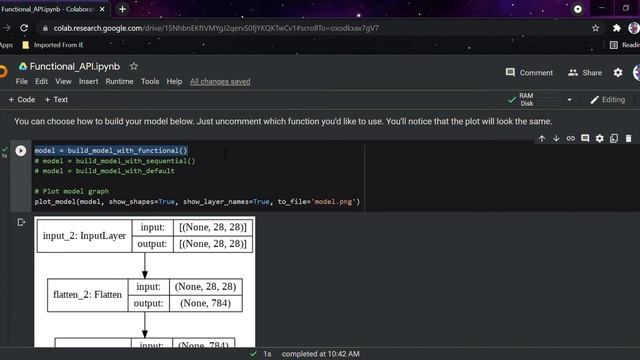Viewport: 640px width, 360px height.
Task: Select the Functional_API.ipynb notebook title
Action: pos(75,66)
